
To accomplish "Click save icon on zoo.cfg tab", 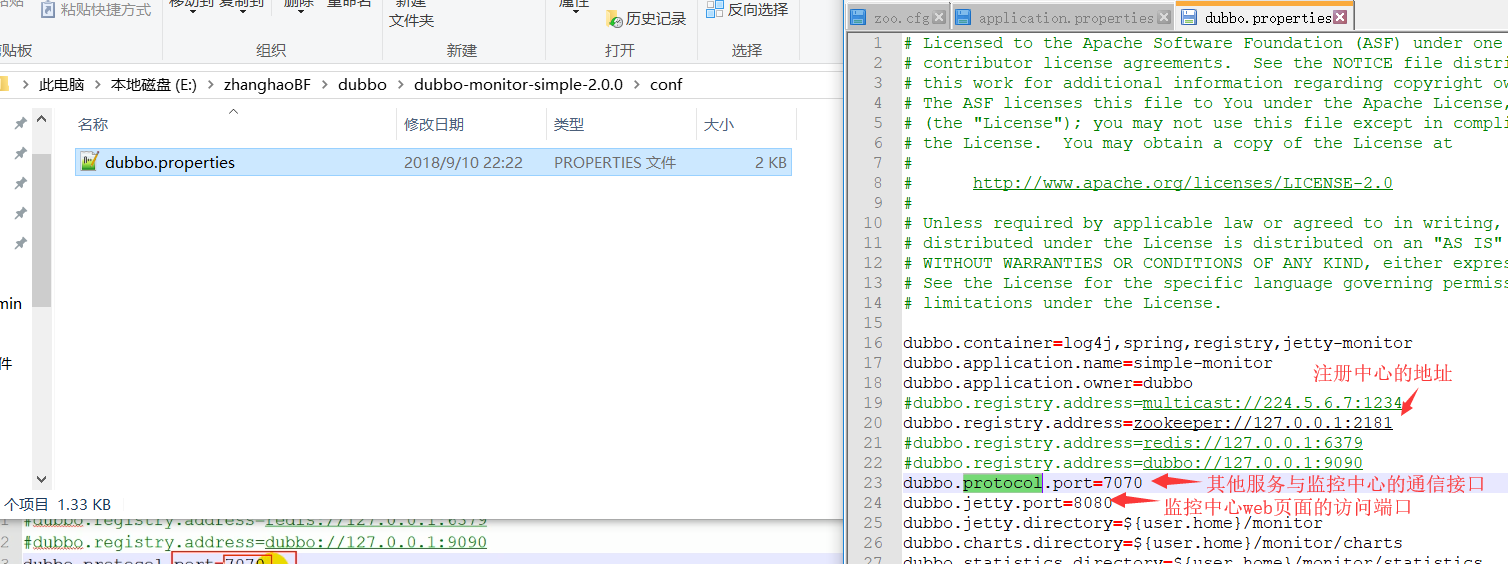I will point(858,18).
